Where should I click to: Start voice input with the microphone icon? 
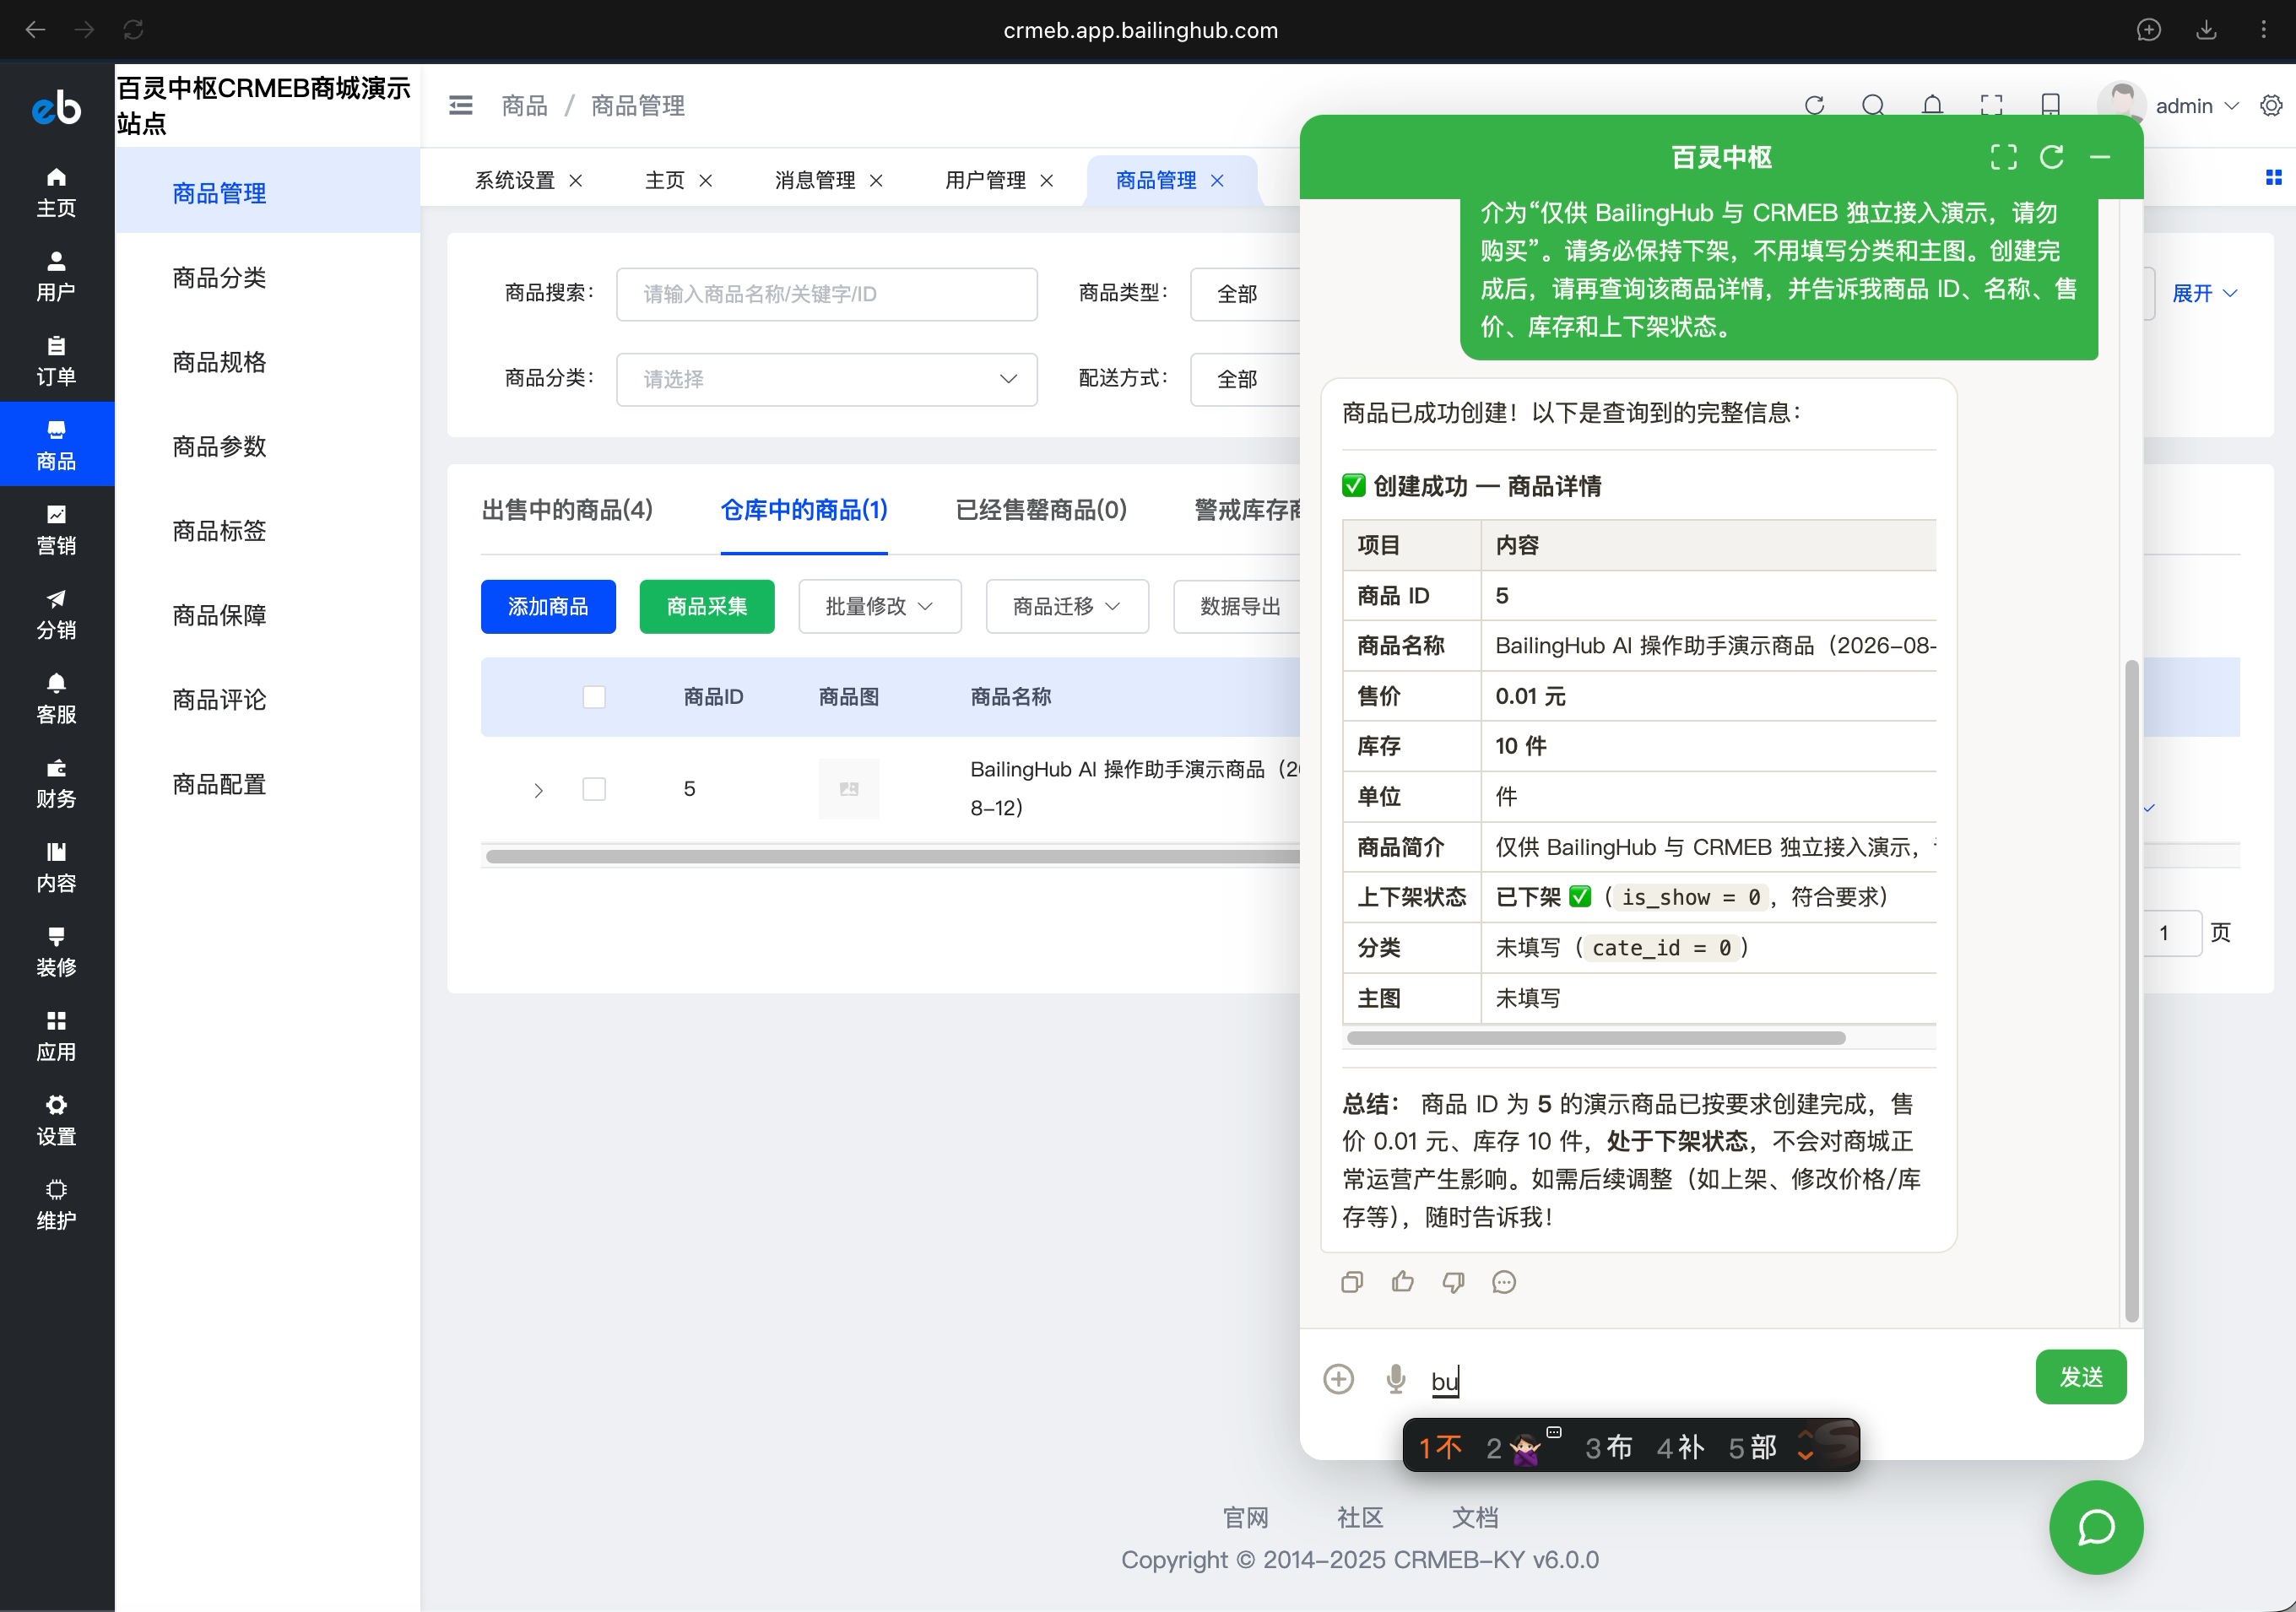[x=1396, y=1378]
